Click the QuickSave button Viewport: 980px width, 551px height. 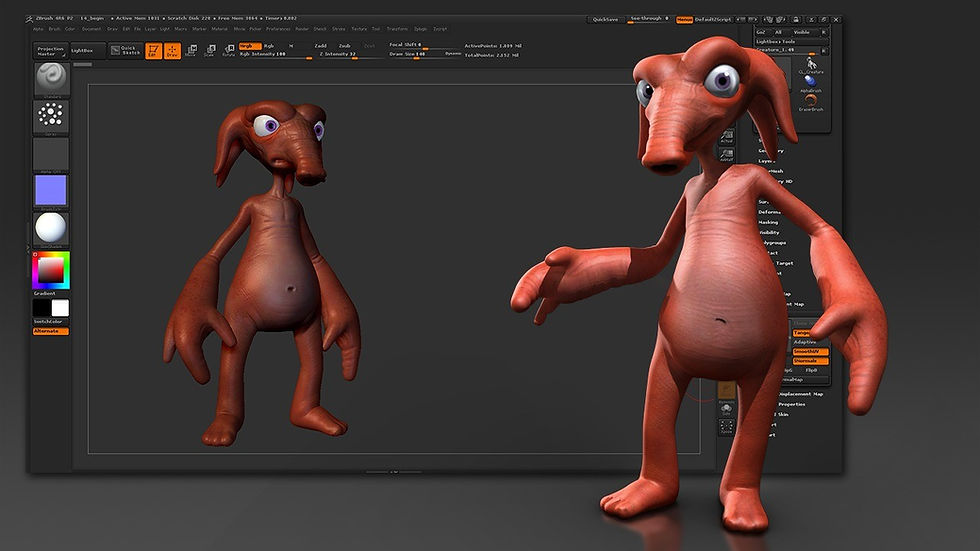pyautogui.click(x=606, y=20)
